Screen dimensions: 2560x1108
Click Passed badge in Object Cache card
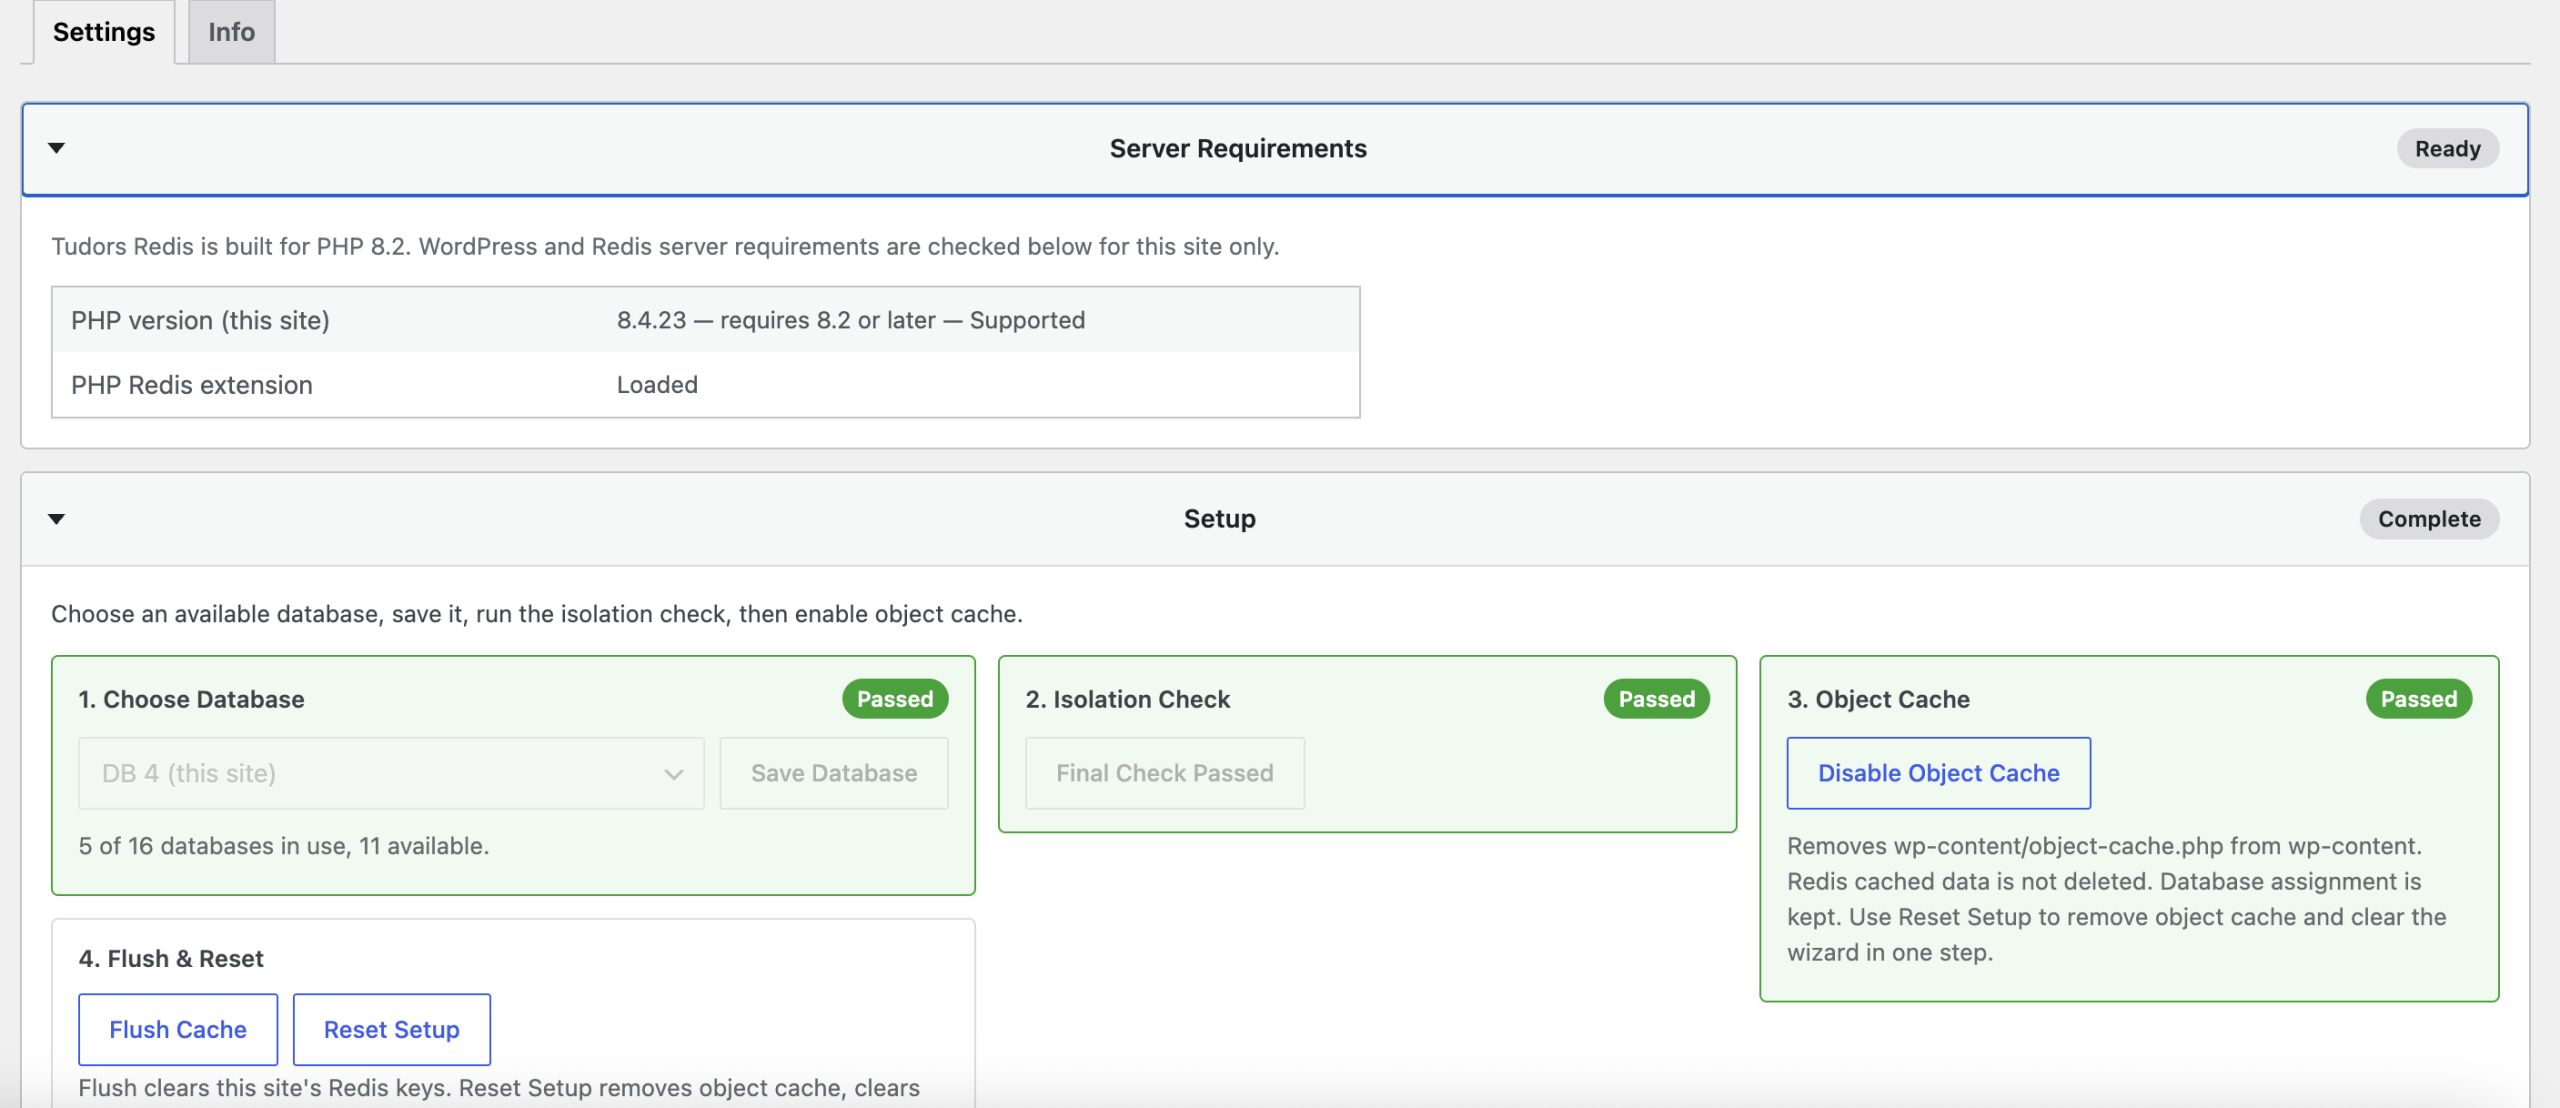click(x=2419, y=699)
